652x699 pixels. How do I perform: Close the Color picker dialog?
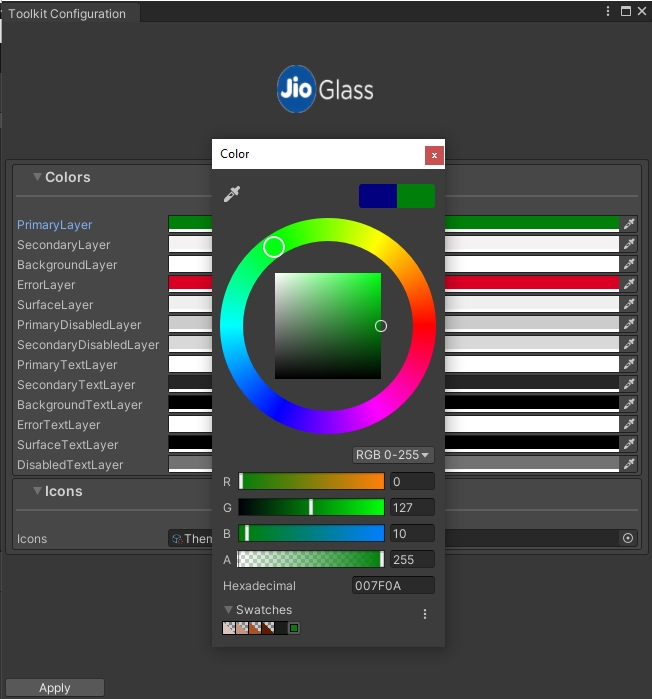pyautogui.click(x=434, y=155)
